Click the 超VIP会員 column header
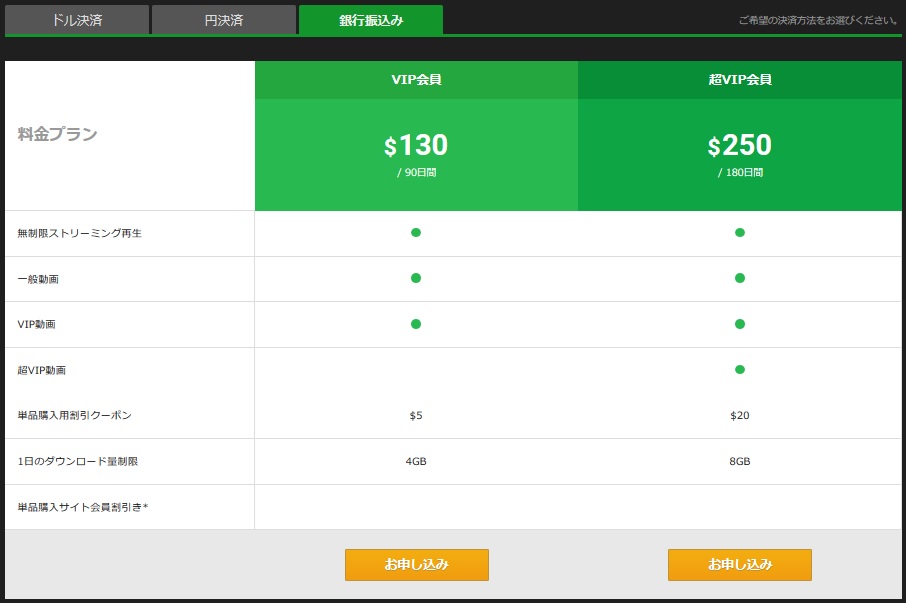The height and width of the screenshot is (603, 906). [x=740, y=80]
